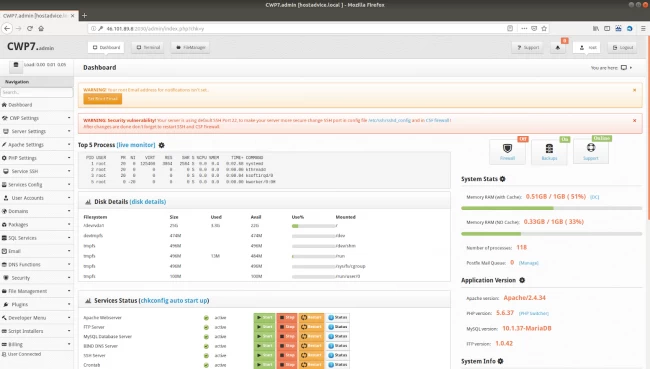Click the Memory RAM with Cache usage bar
Screen dimensions: 650x369
click(551, 208)
